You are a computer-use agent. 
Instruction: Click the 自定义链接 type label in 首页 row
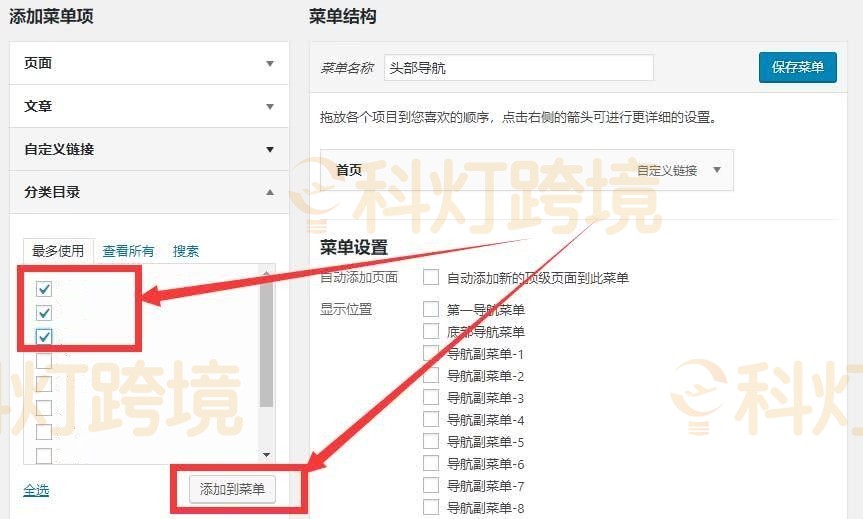(x=667, y=171)
